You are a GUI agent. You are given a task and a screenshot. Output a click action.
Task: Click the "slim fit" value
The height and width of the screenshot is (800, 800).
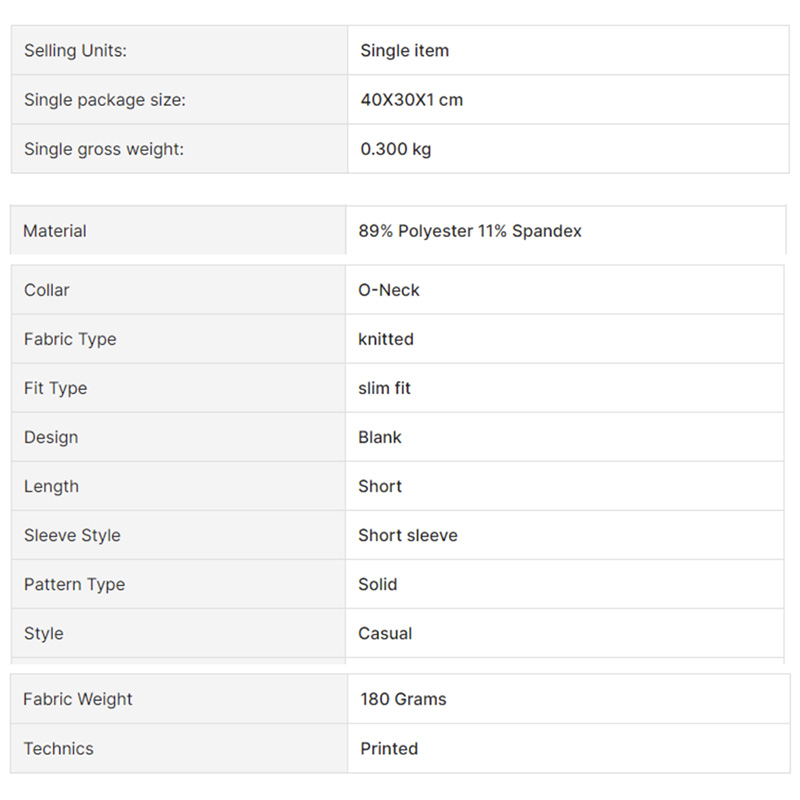pos(384,388)
